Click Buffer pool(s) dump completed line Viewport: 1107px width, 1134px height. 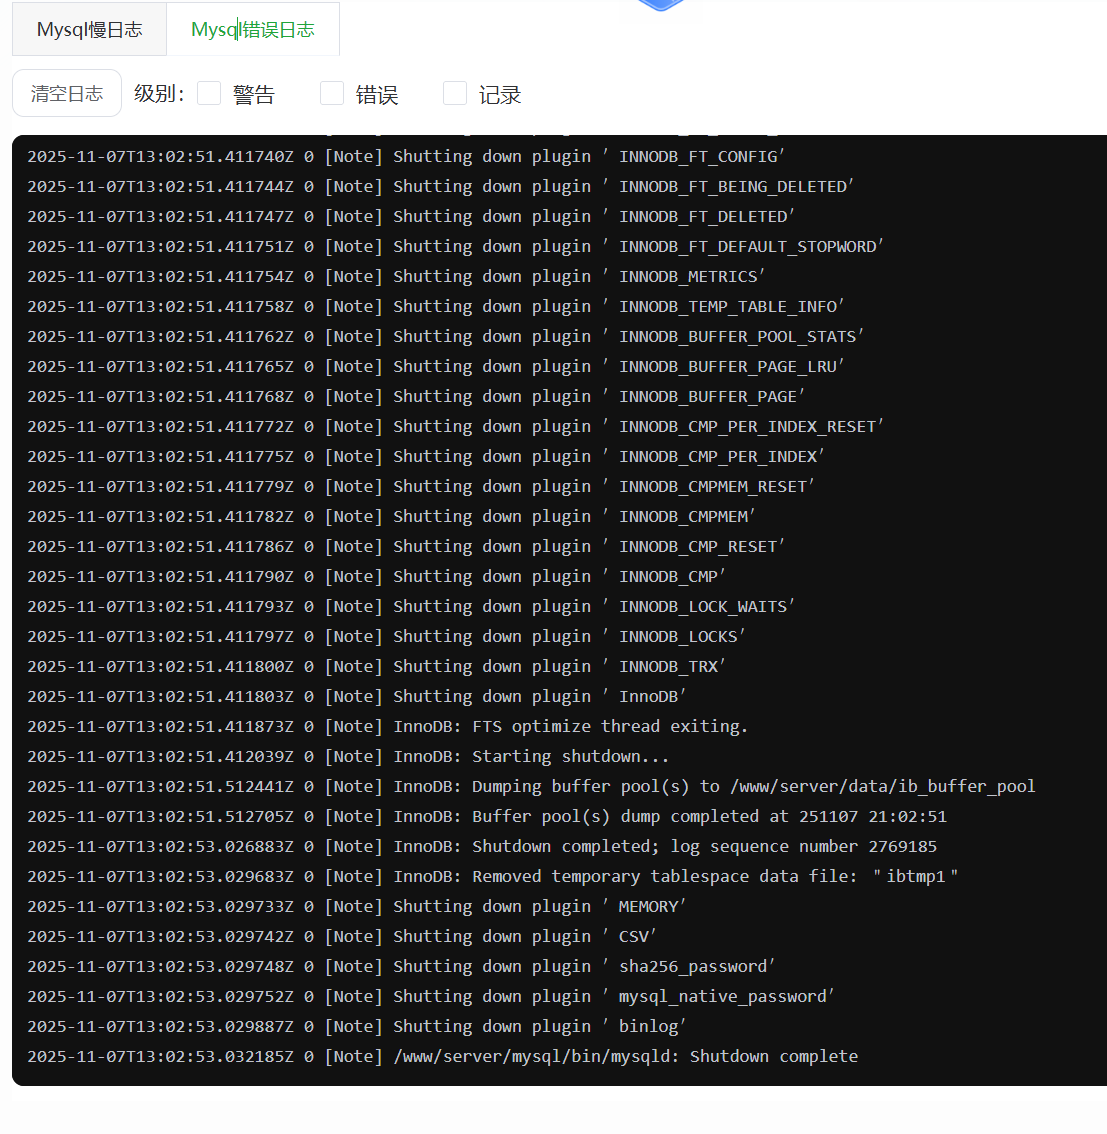487,817
